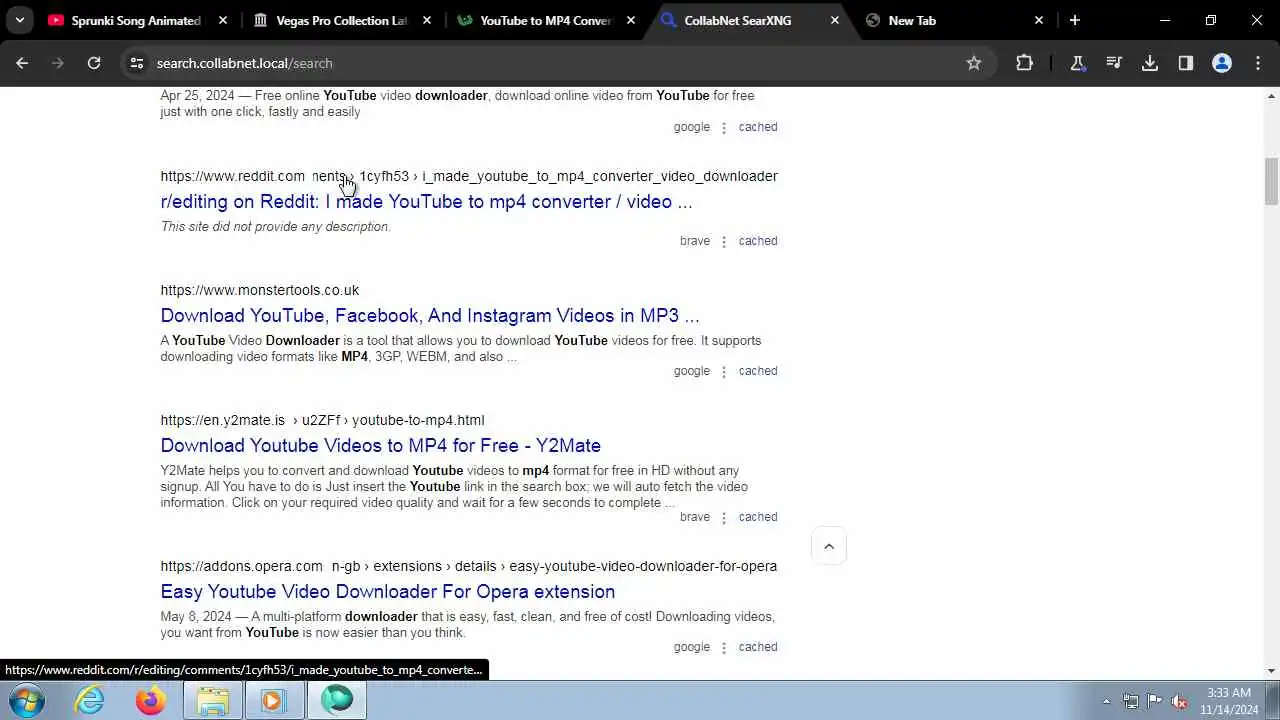Open options menu beside Opera extension google result

tap(724, 647)
